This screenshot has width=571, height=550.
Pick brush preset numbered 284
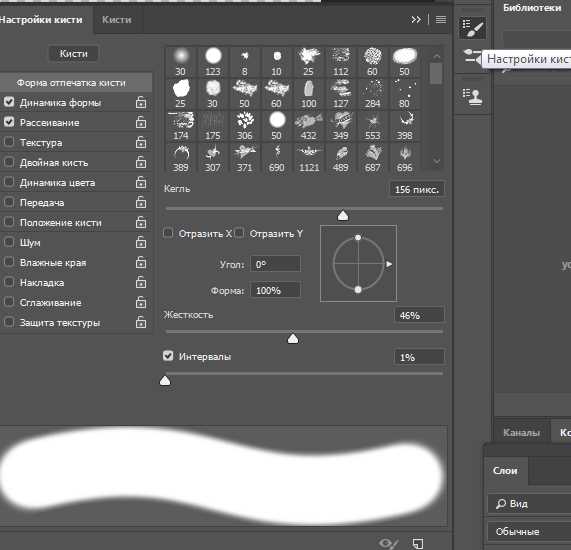coord(373,94)
